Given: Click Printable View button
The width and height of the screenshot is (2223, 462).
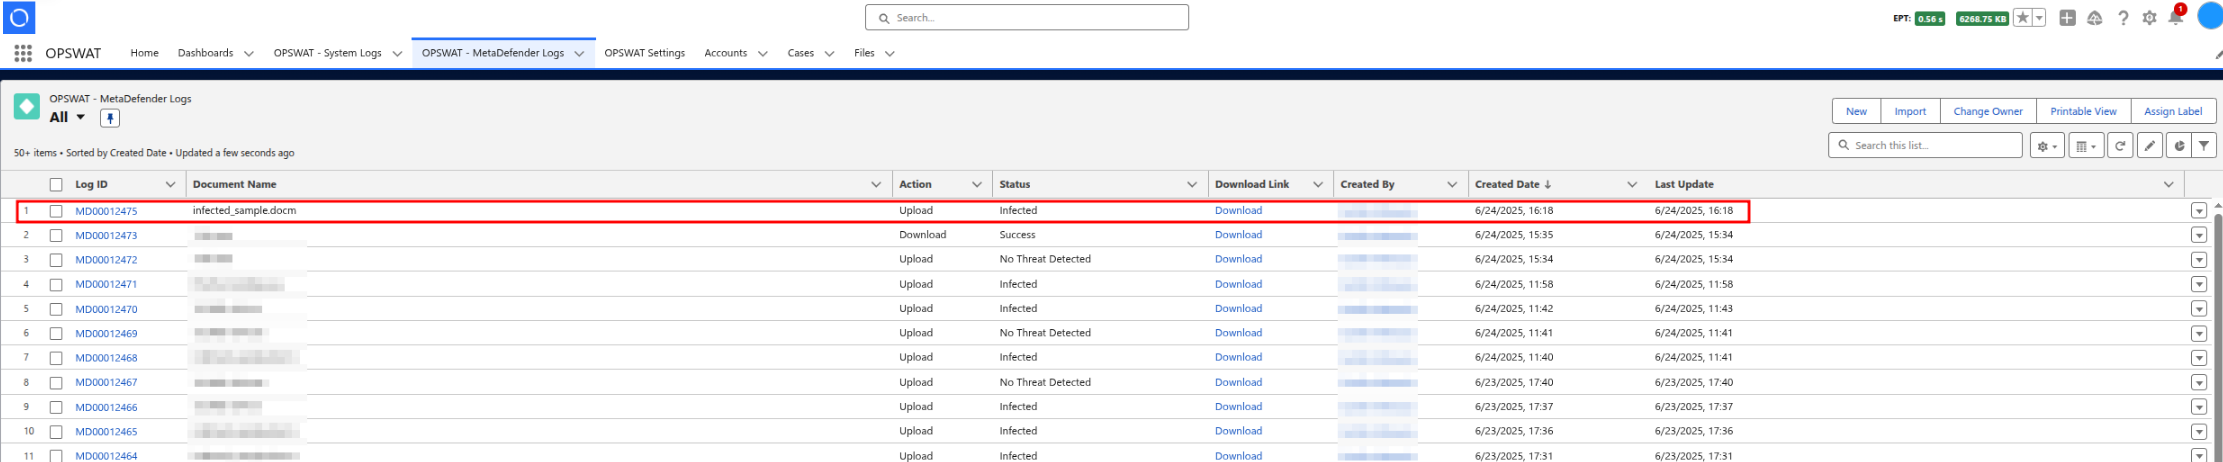Looking at the screenshot, I should (x=2083, y=112).
